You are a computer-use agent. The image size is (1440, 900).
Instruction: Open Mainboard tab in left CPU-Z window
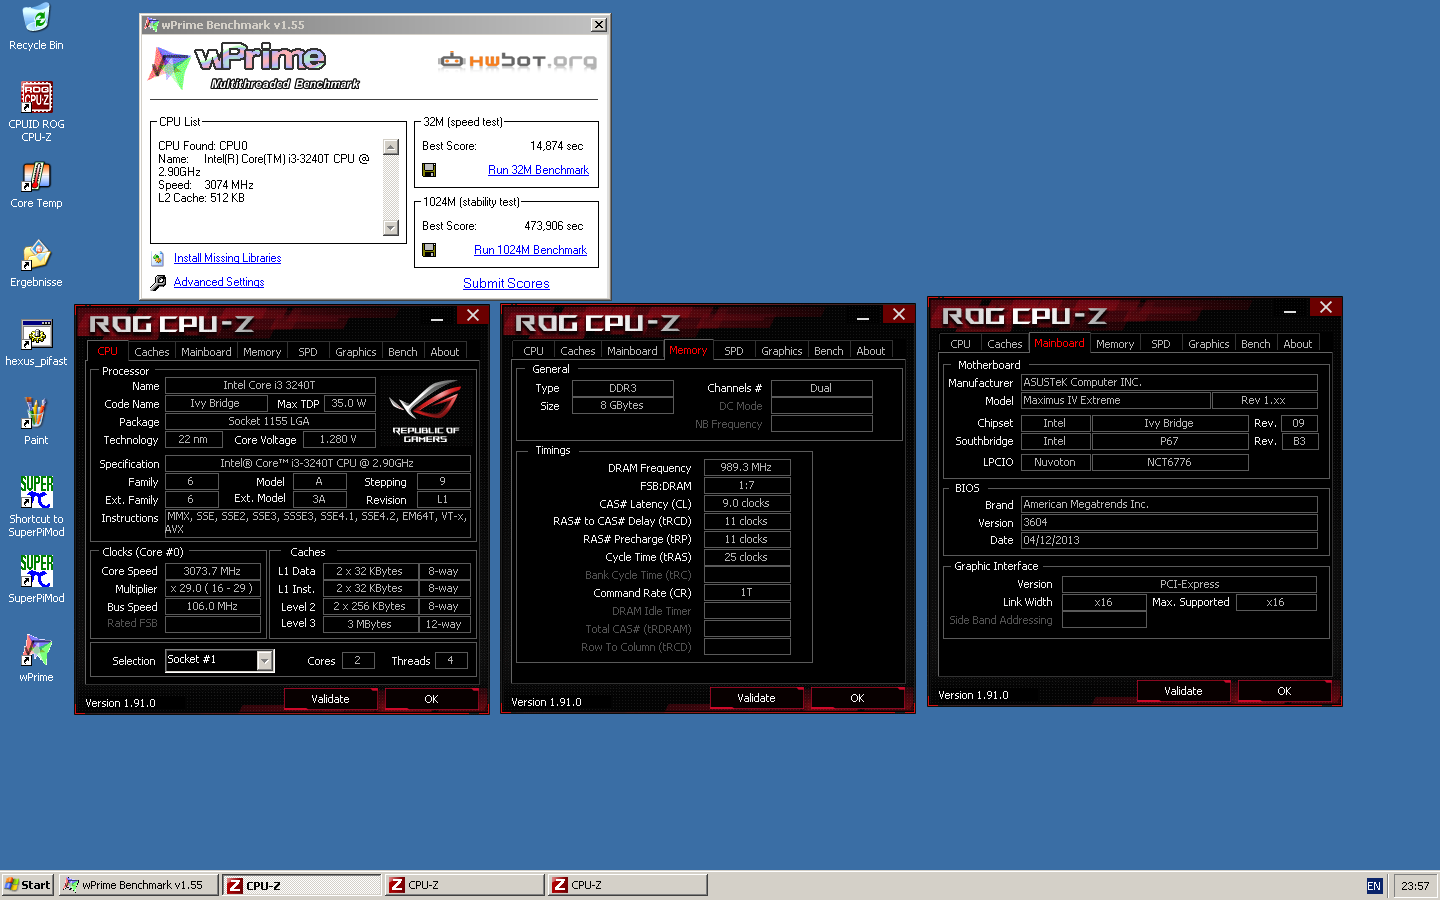(x=206, y=352)
